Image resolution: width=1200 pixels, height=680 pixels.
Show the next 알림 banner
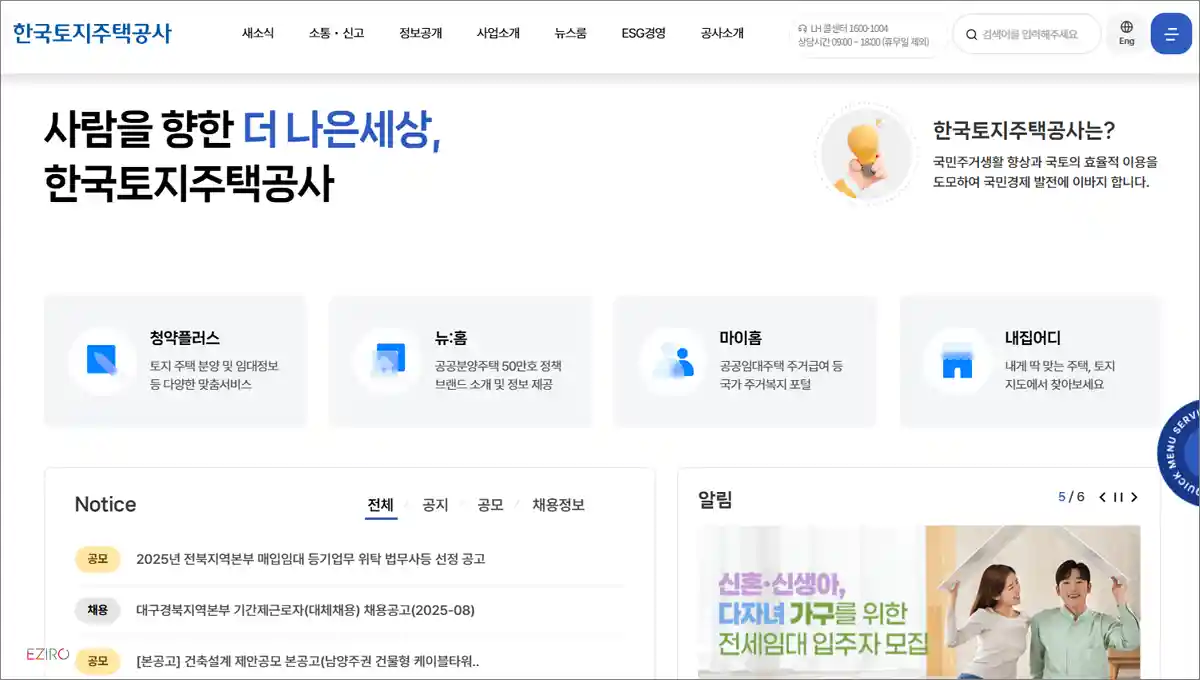pos(1133,497)
